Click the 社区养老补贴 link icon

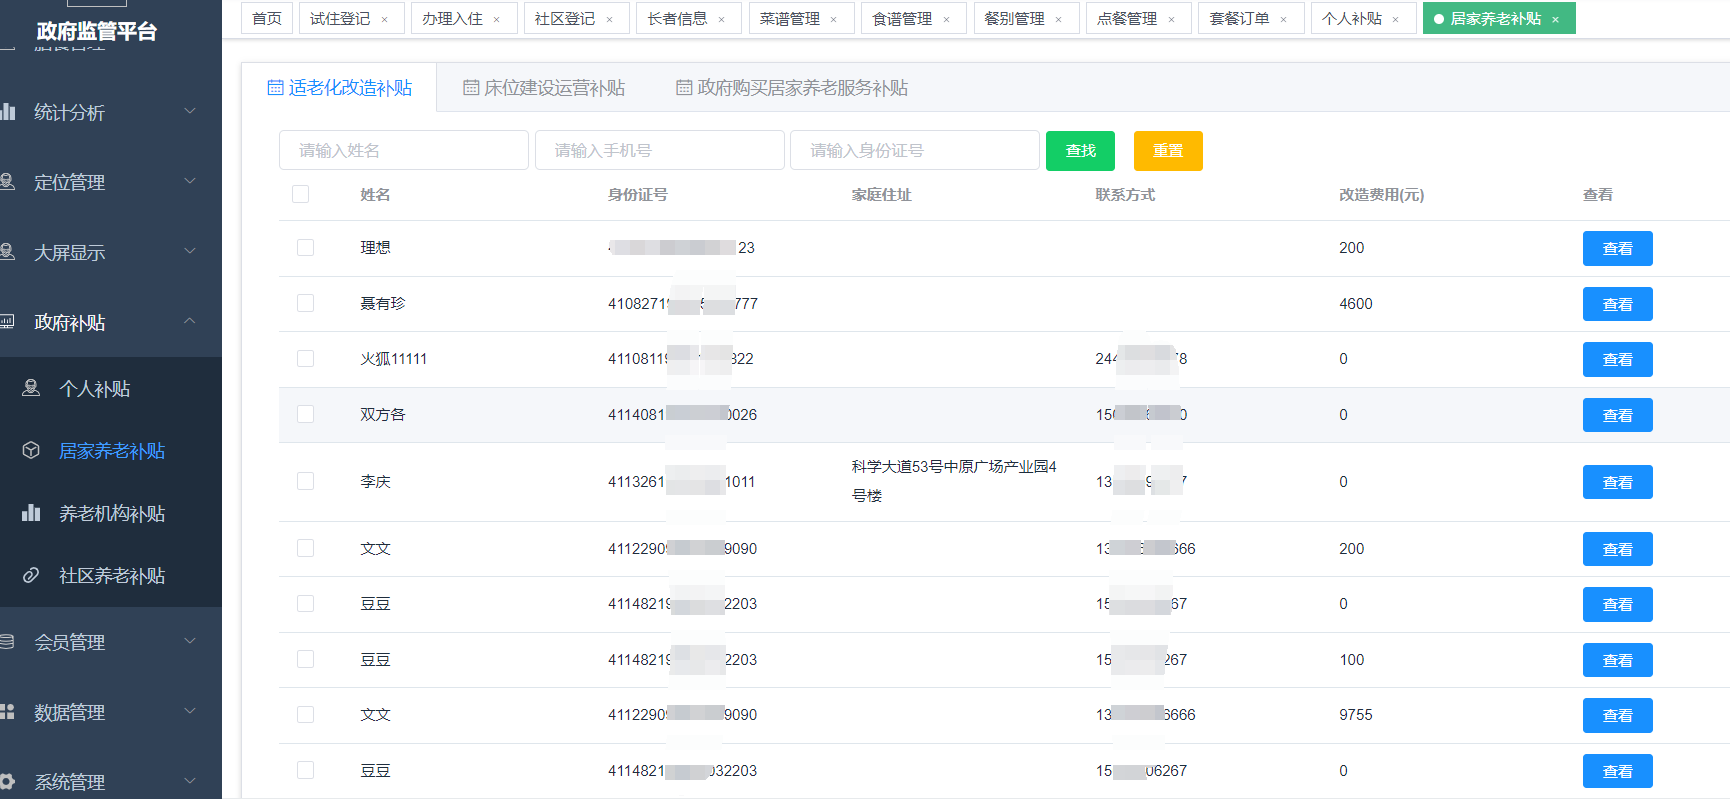[x=32, y=576]
